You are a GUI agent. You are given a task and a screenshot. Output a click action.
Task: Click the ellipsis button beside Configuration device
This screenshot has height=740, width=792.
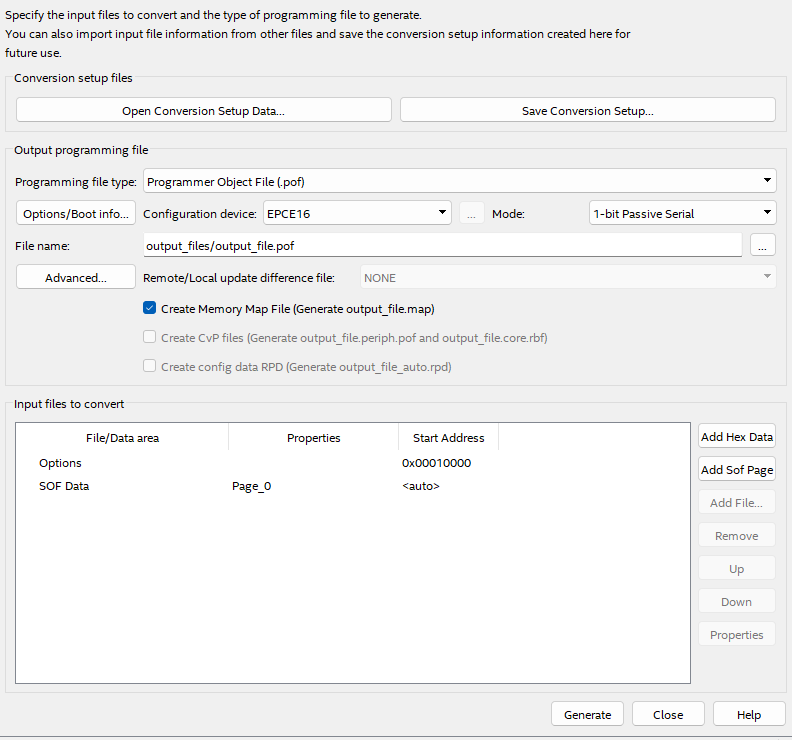tap(472, 213)
